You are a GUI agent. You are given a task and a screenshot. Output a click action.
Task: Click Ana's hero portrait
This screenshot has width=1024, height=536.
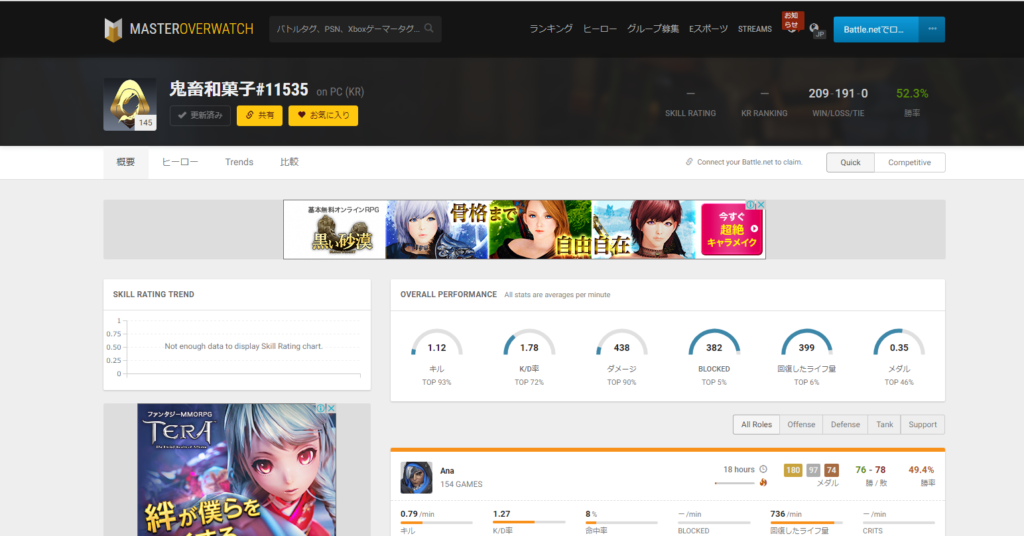(416, 477)
